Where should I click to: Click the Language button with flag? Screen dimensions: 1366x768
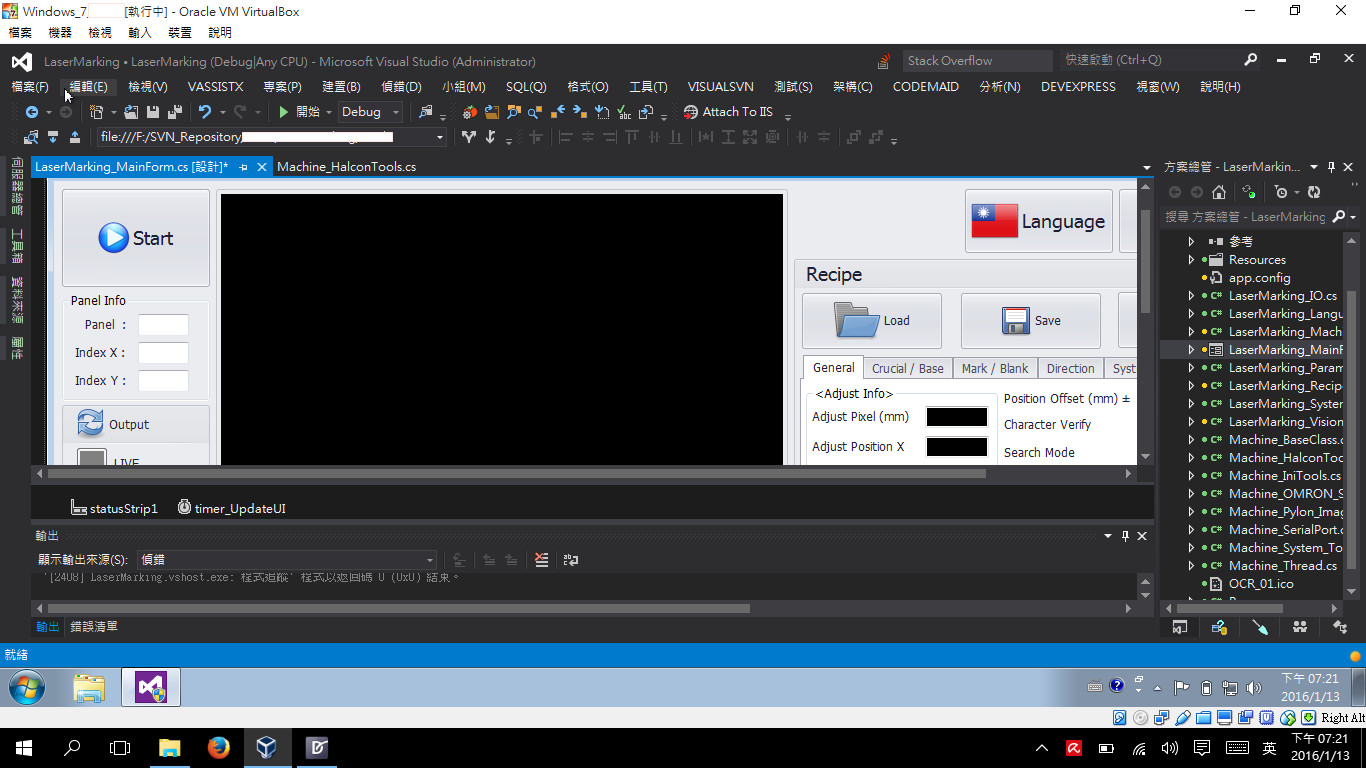click(1039, 221)
